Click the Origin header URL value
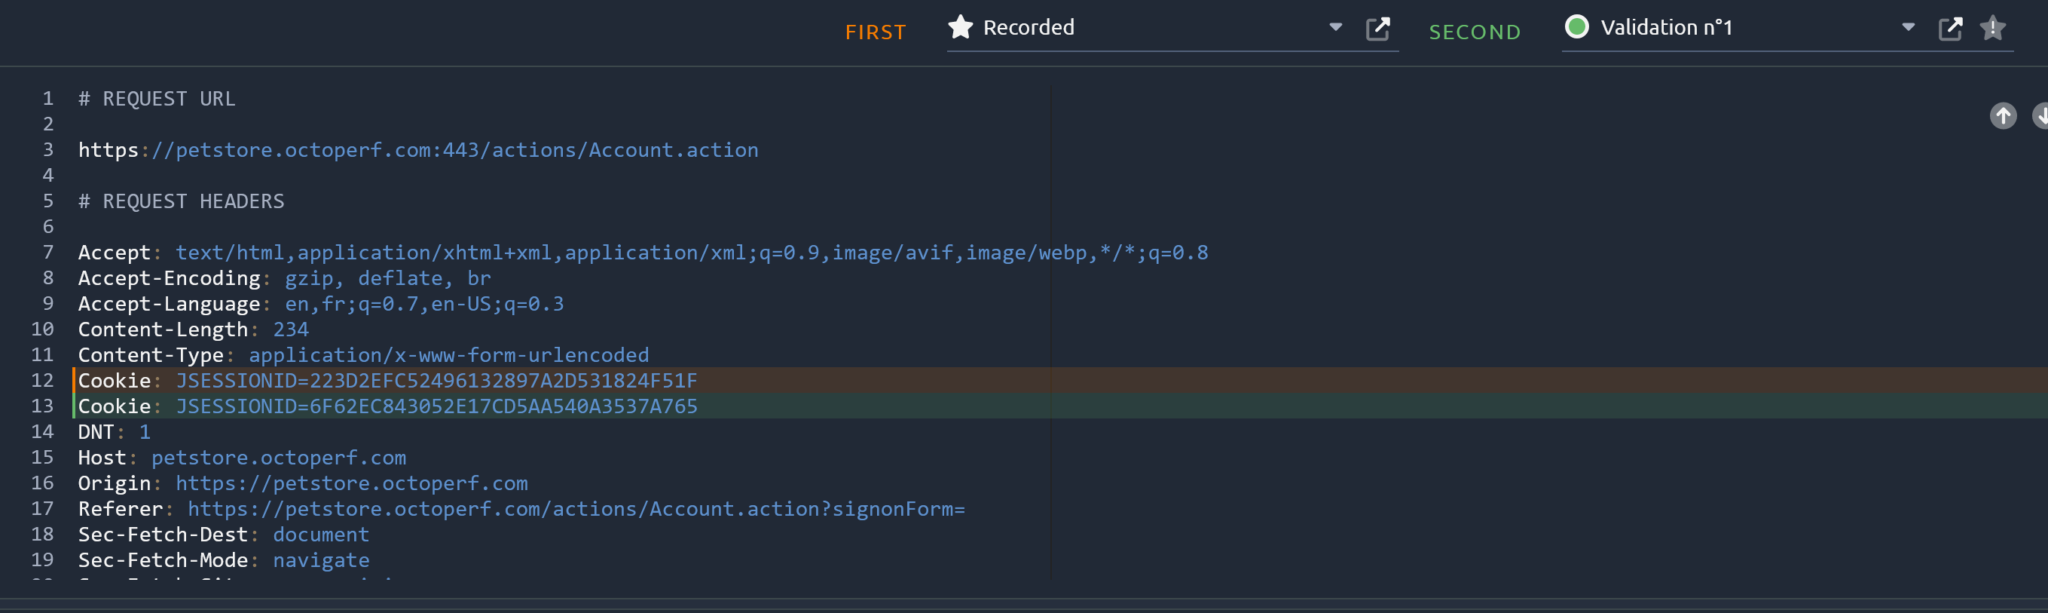Image resolution: width=2048 pixels, height=613 pixels. pyautogui.click(x=351, y=483)
